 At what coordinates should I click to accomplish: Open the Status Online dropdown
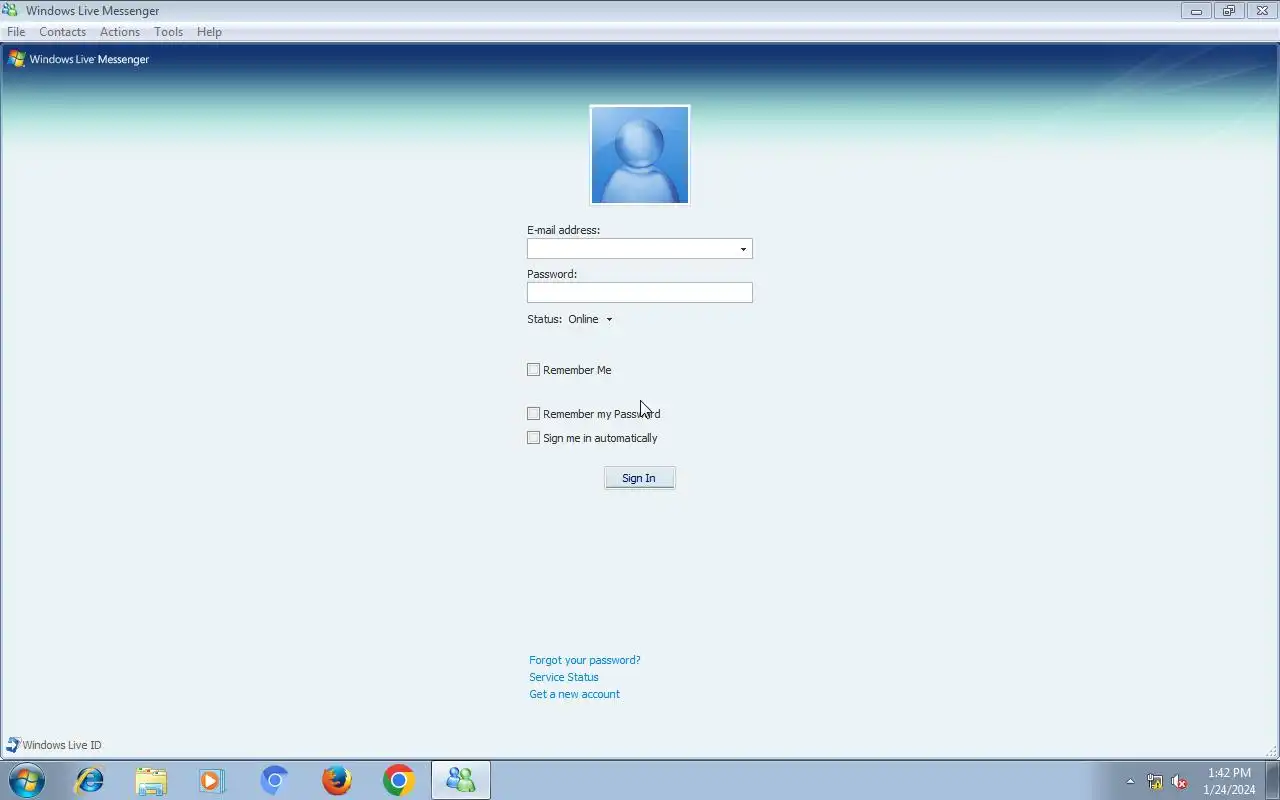(590, 319)
